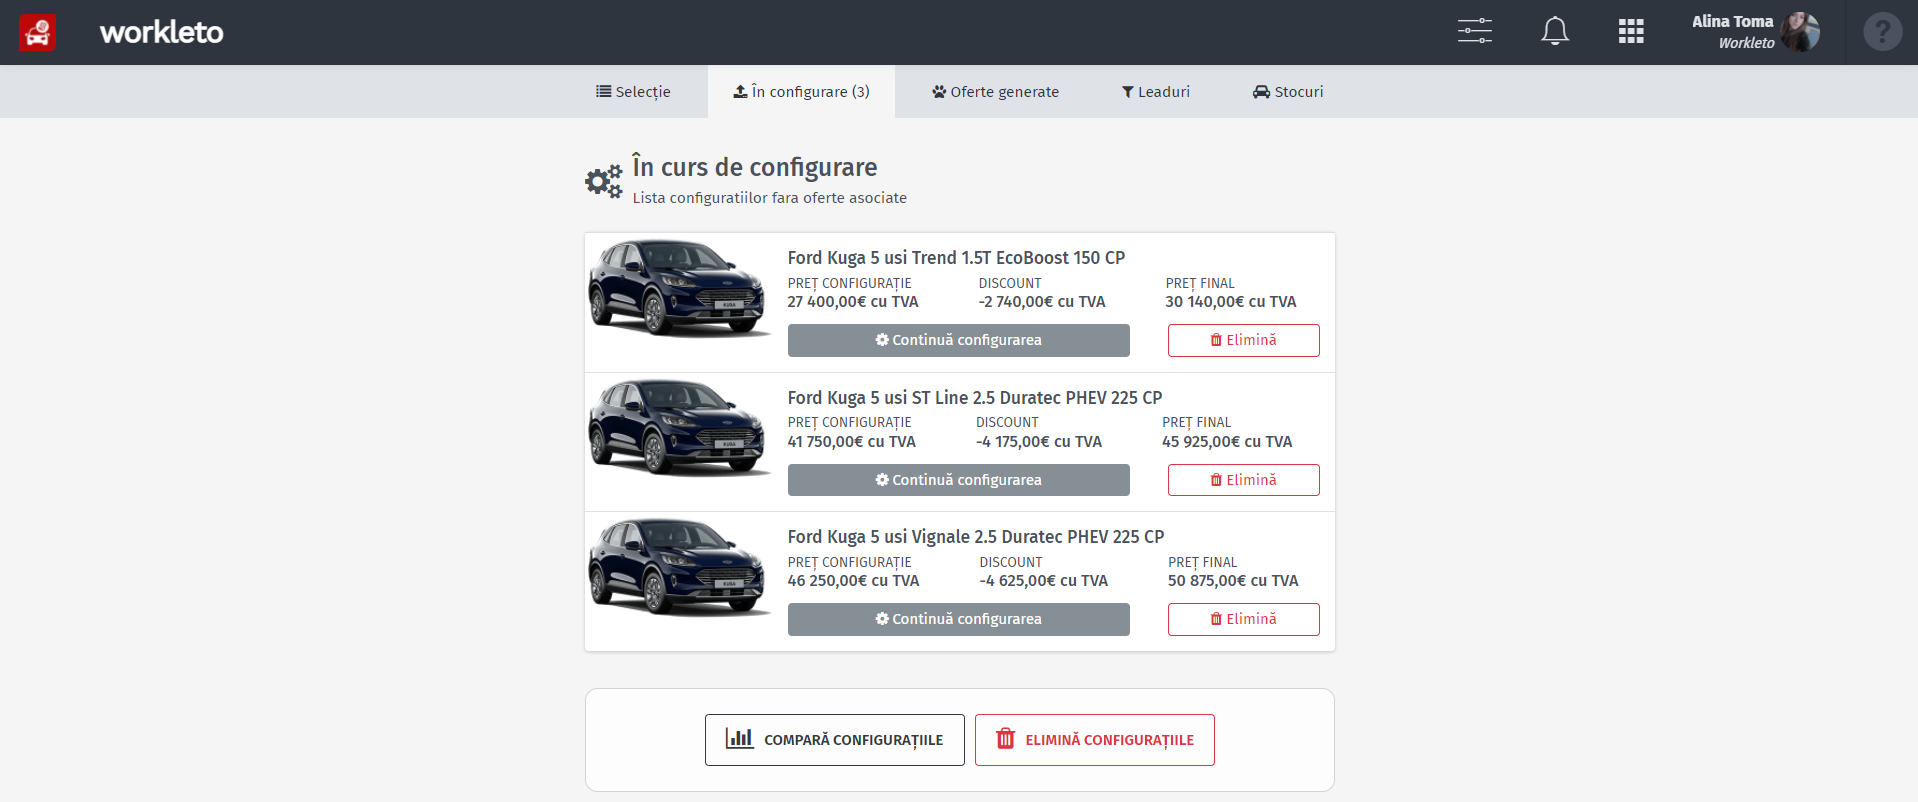The width and height of the screenshot is (1918, 802).
Task: Click the help question mark icon
Action: [1882, 32]
